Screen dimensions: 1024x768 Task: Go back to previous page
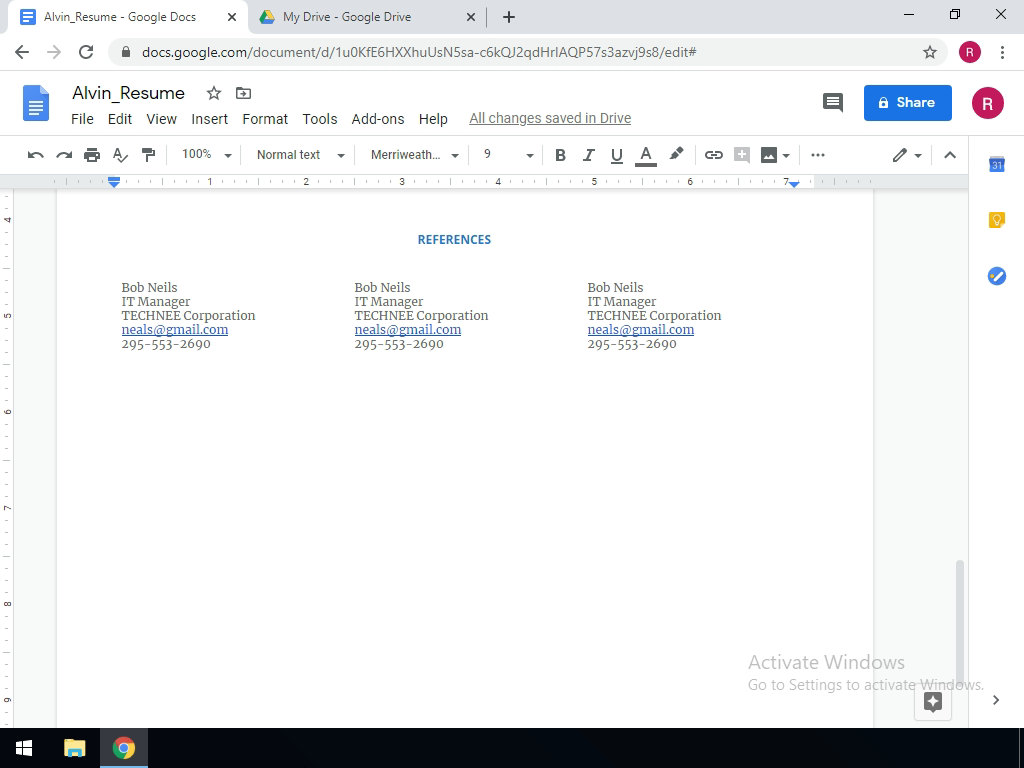tap(22, 52)
